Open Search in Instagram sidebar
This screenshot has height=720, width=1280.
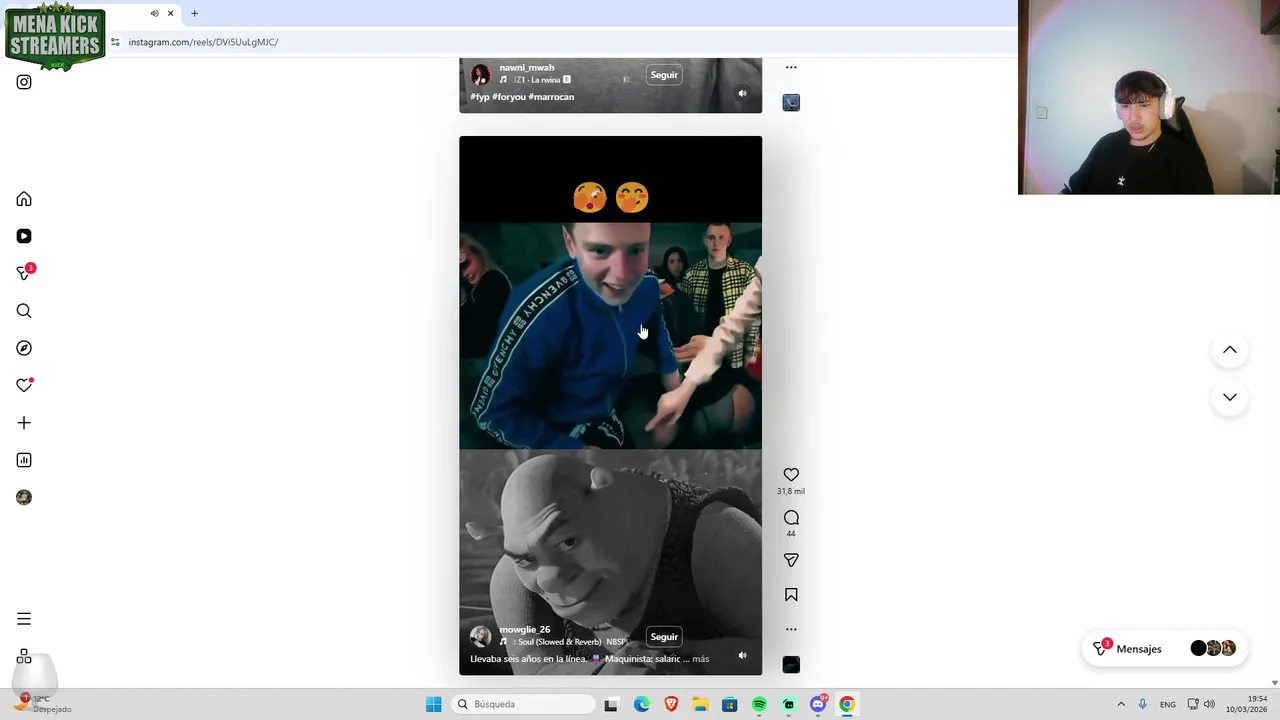(24, 311)
